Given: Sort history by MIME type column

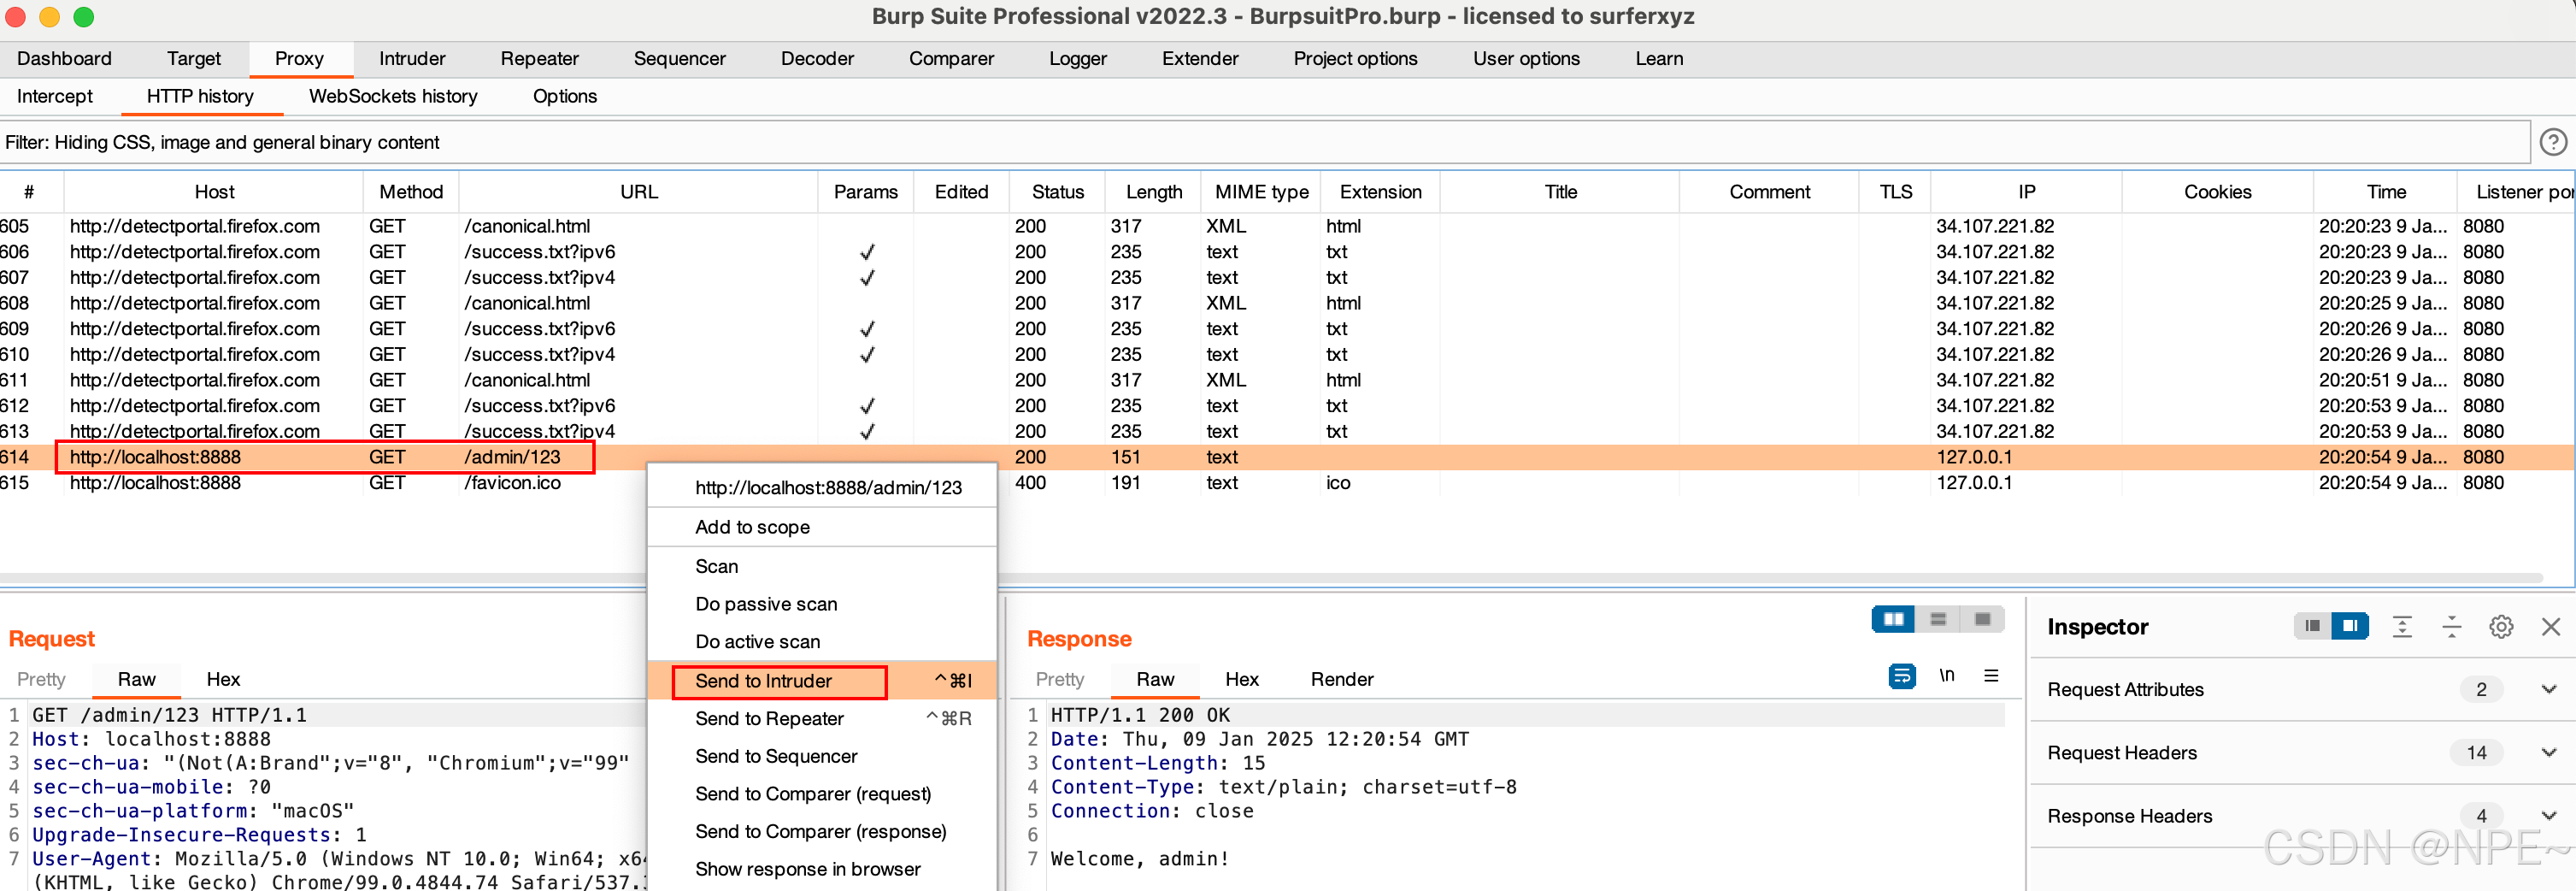Looking at the screenshot, I should [x=1261, y=192].
